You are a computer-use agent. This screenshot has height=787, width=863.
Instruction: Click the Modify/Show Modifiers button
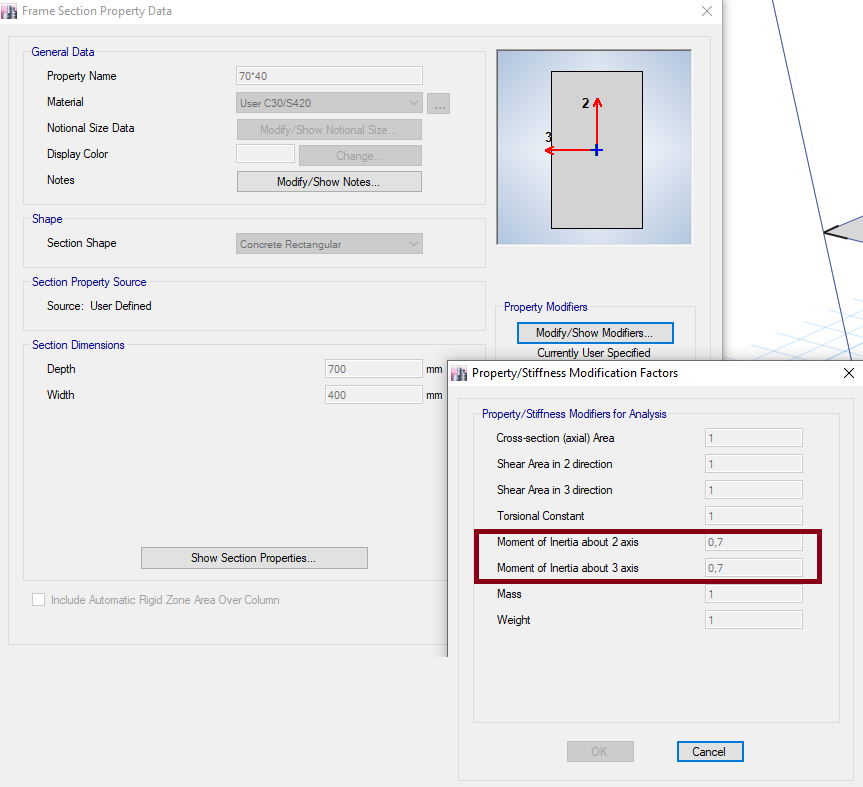point(595,333)
